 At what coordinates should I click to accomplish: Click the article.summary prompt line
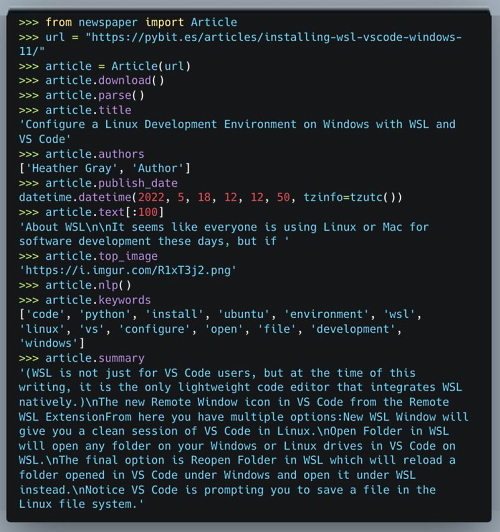[82, 359]
